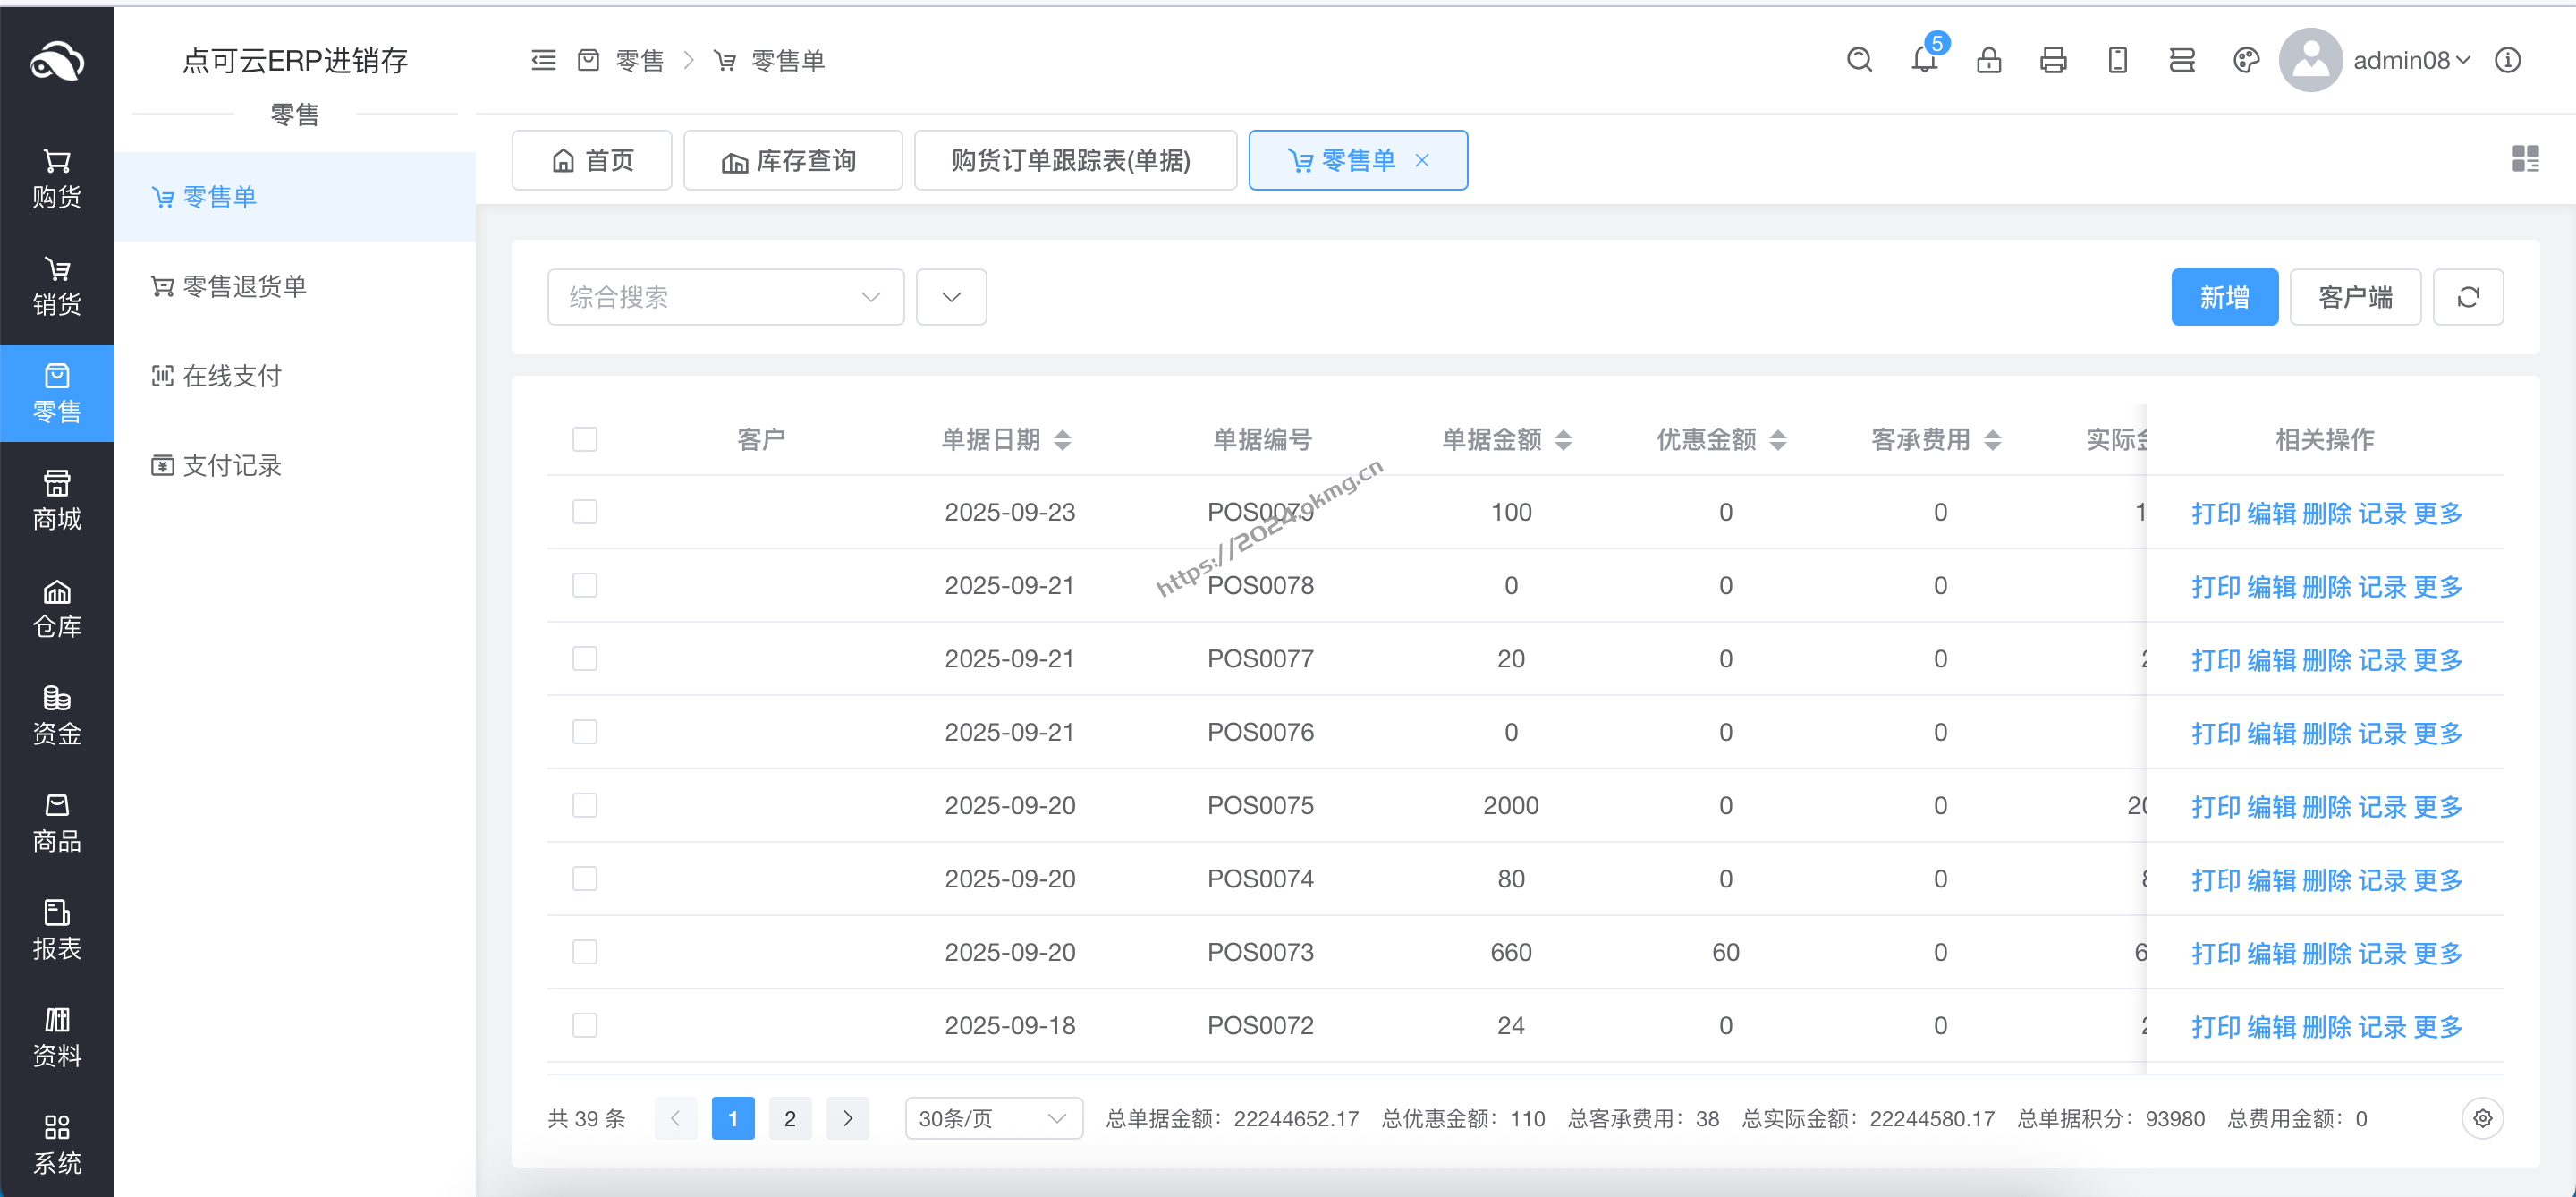
Task: Sort by 单据日期 column
Action: pyautogui.click(x=1062, y=440)
